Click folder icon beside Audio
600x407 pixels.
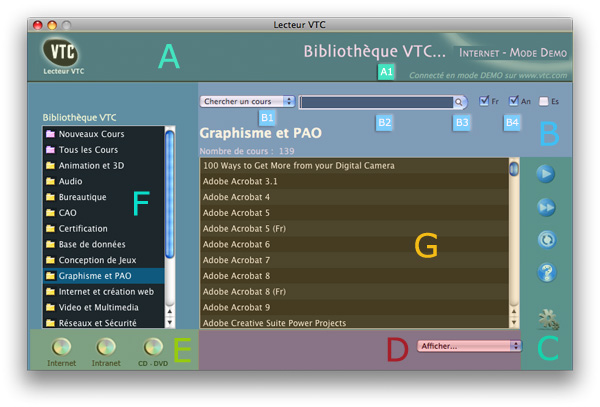(x=50, y=181)
